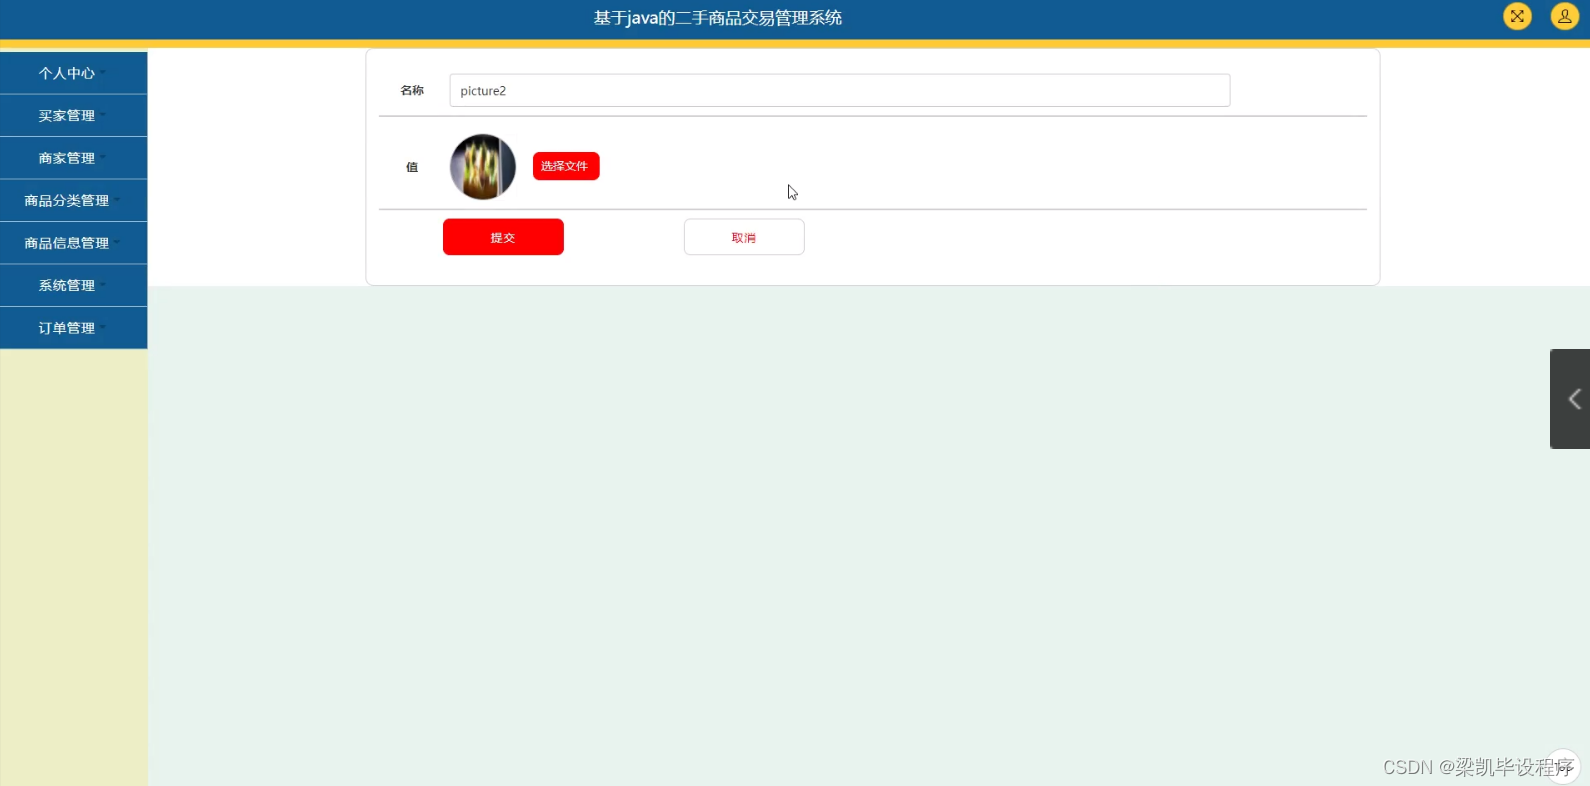This screenshot has width=1590, height=786.
Task: Click the 名称 field label
Action: (412, 90)
